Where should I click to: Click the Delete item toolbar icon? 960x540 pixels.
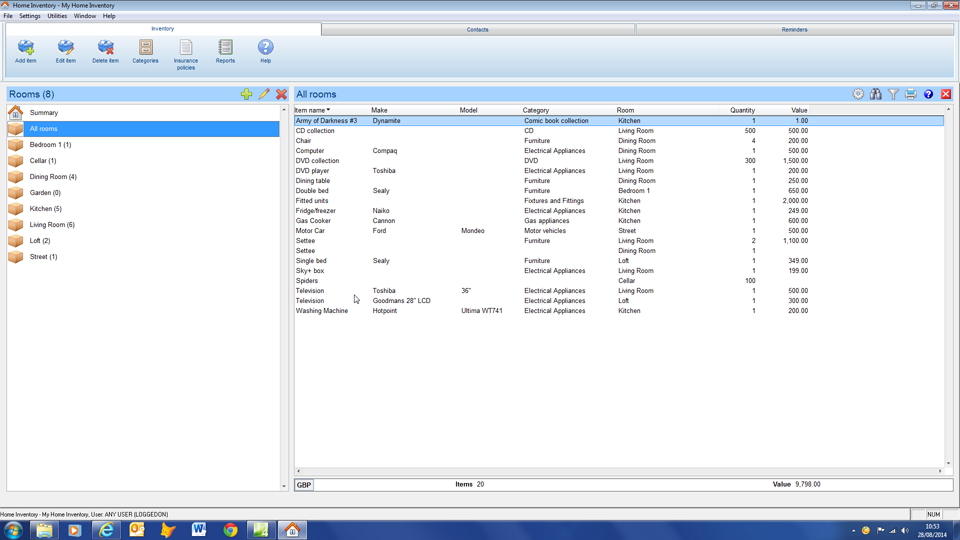pyautogui.click(x=105, y=51)
